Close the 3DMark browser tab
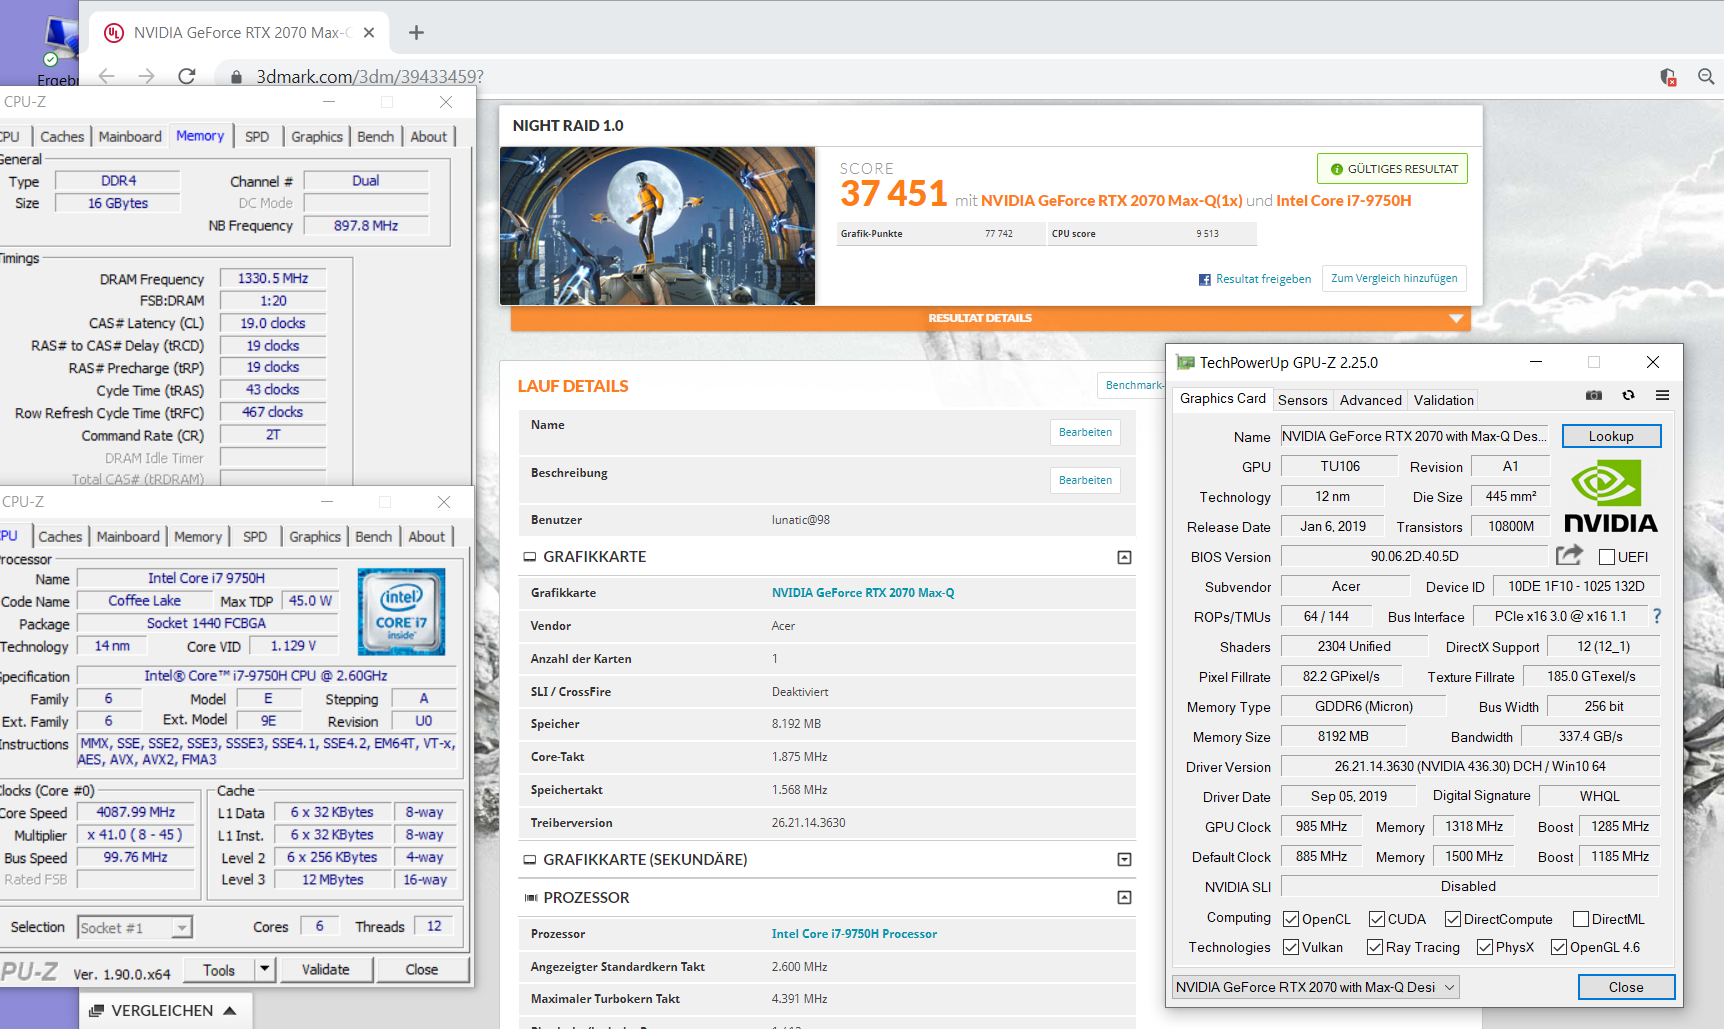The height and width of the screenshot is (1029, 1724). [x=369, y=33]
